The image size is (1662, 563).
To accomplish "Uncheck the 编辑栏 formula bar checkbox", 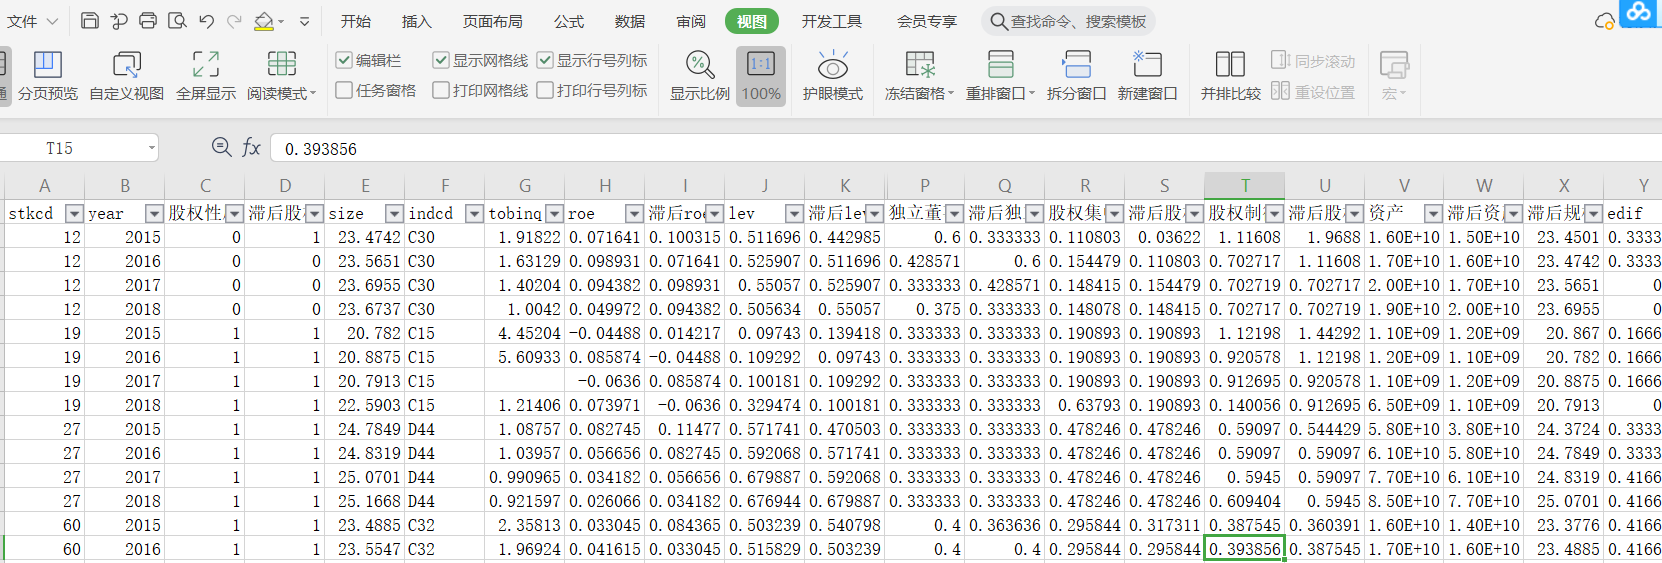I will [344, 60].
